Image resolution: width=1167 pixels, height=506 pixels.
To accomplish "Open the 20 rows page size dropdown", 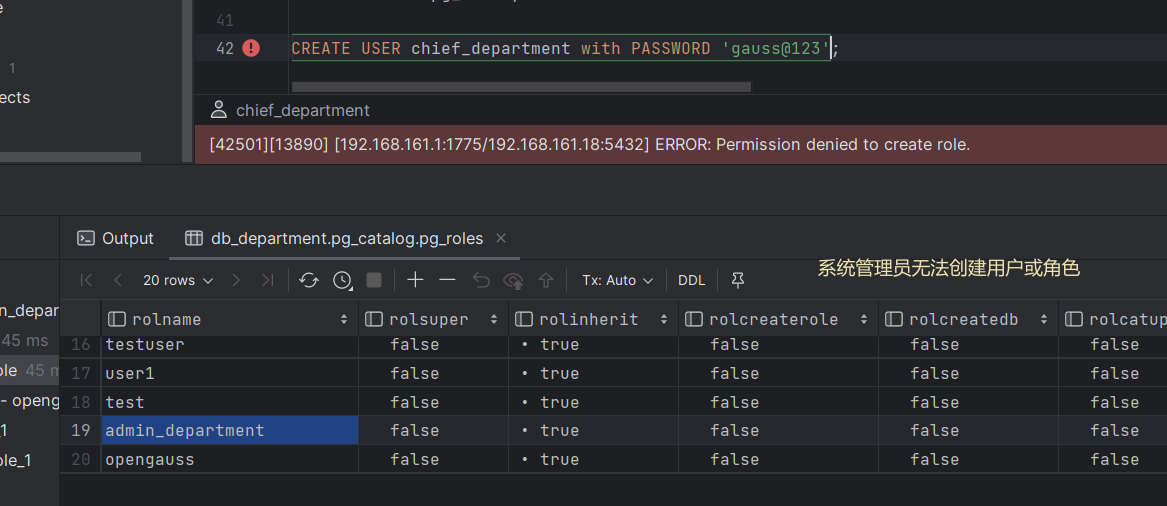I will pyautogui.click(x=178, y=281).
